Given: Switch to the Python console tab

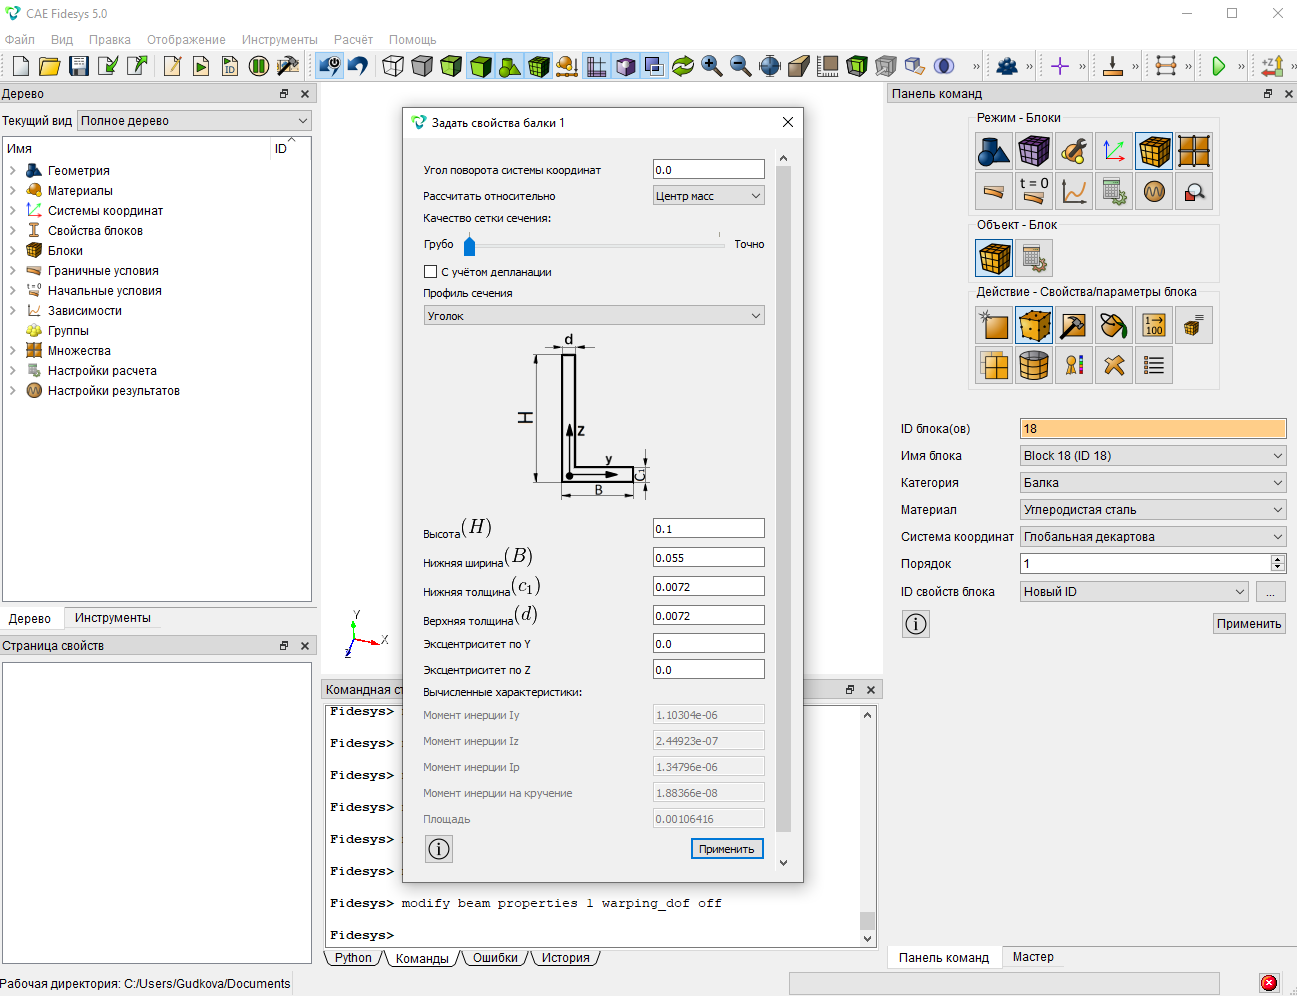Looking at the screenshot, I should [x=353, y=958].
